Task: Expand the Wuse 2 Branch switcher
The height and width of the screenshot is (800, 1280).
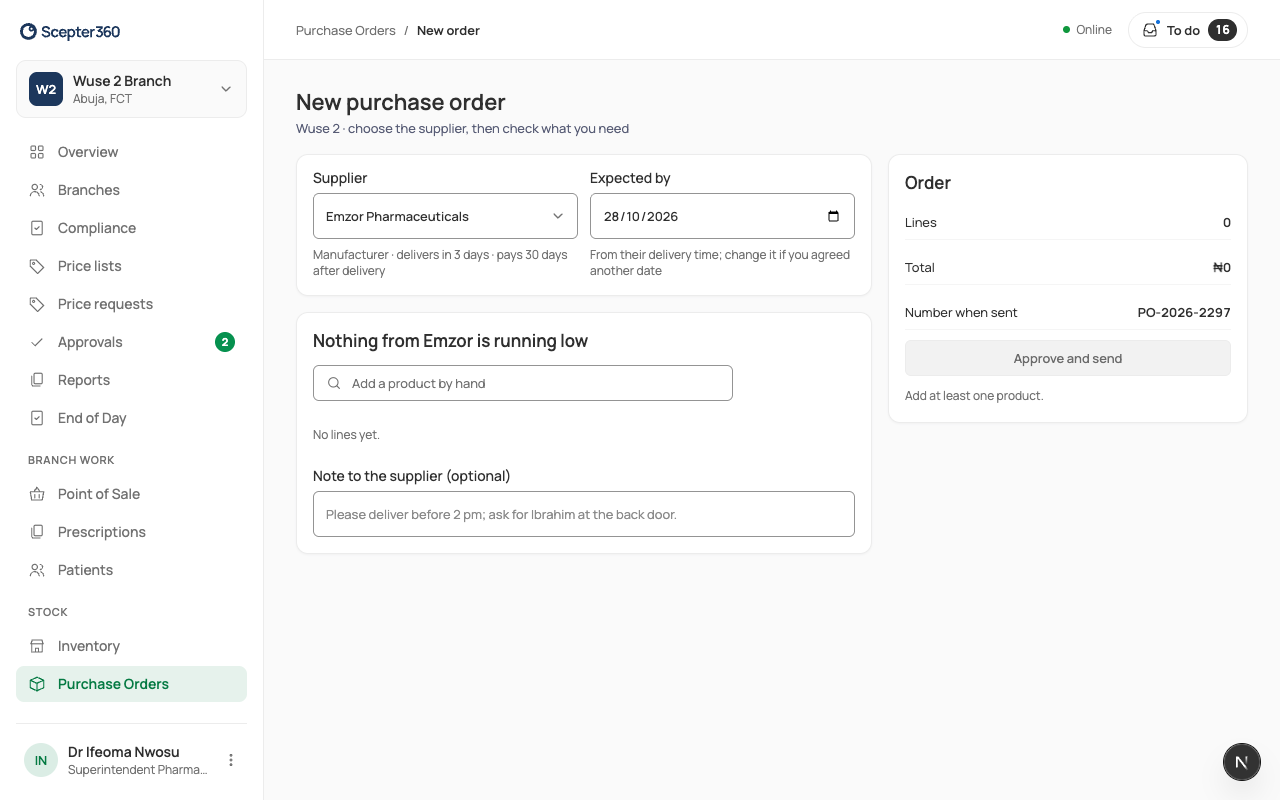Action: click(131, 89)
